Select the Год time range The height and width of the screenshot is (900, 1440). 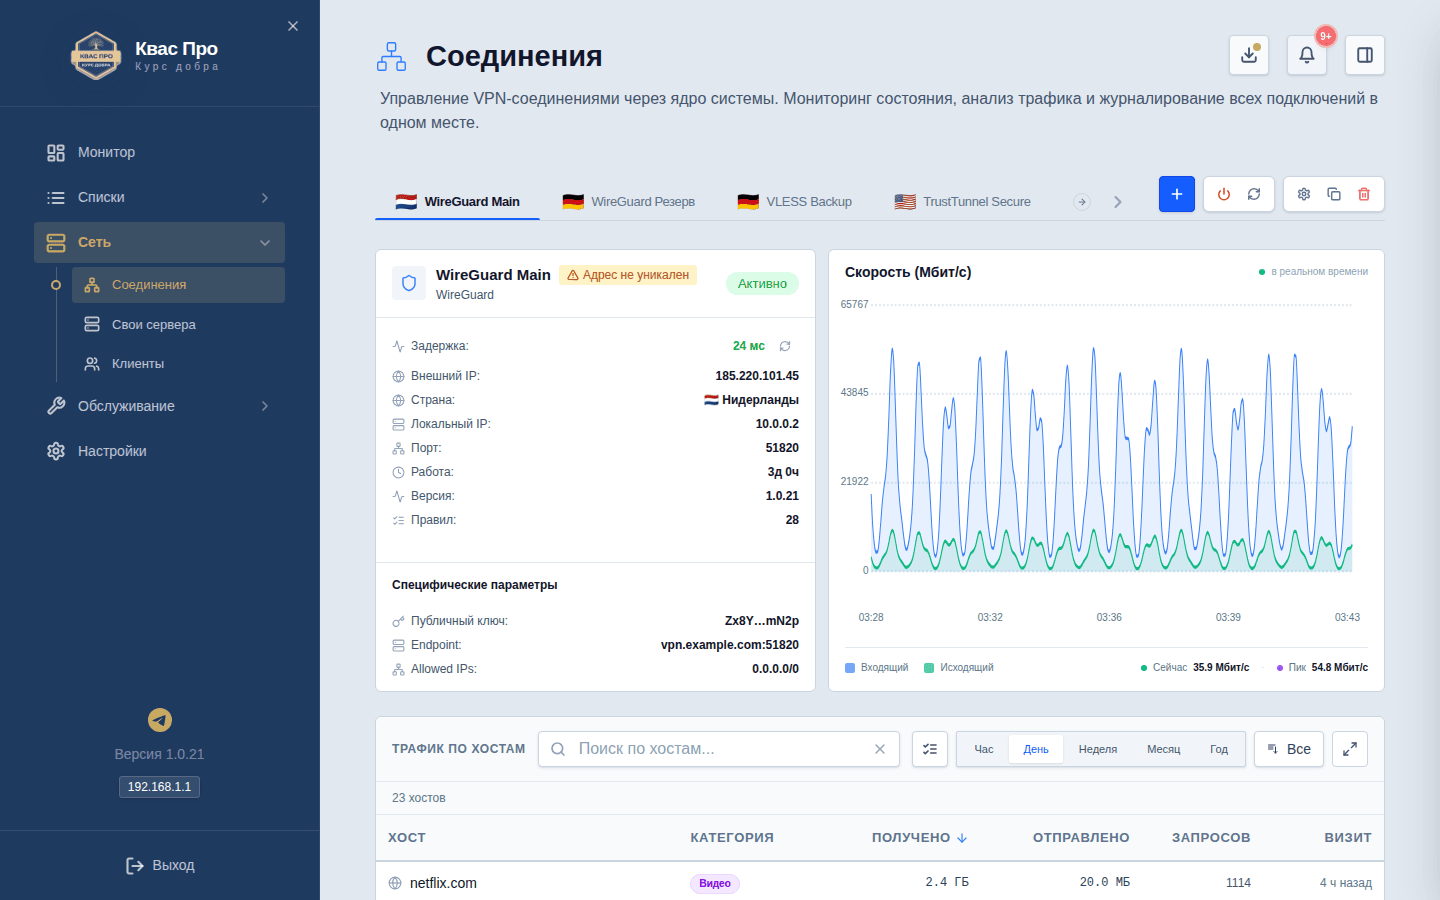click(x=1219, y=749)
